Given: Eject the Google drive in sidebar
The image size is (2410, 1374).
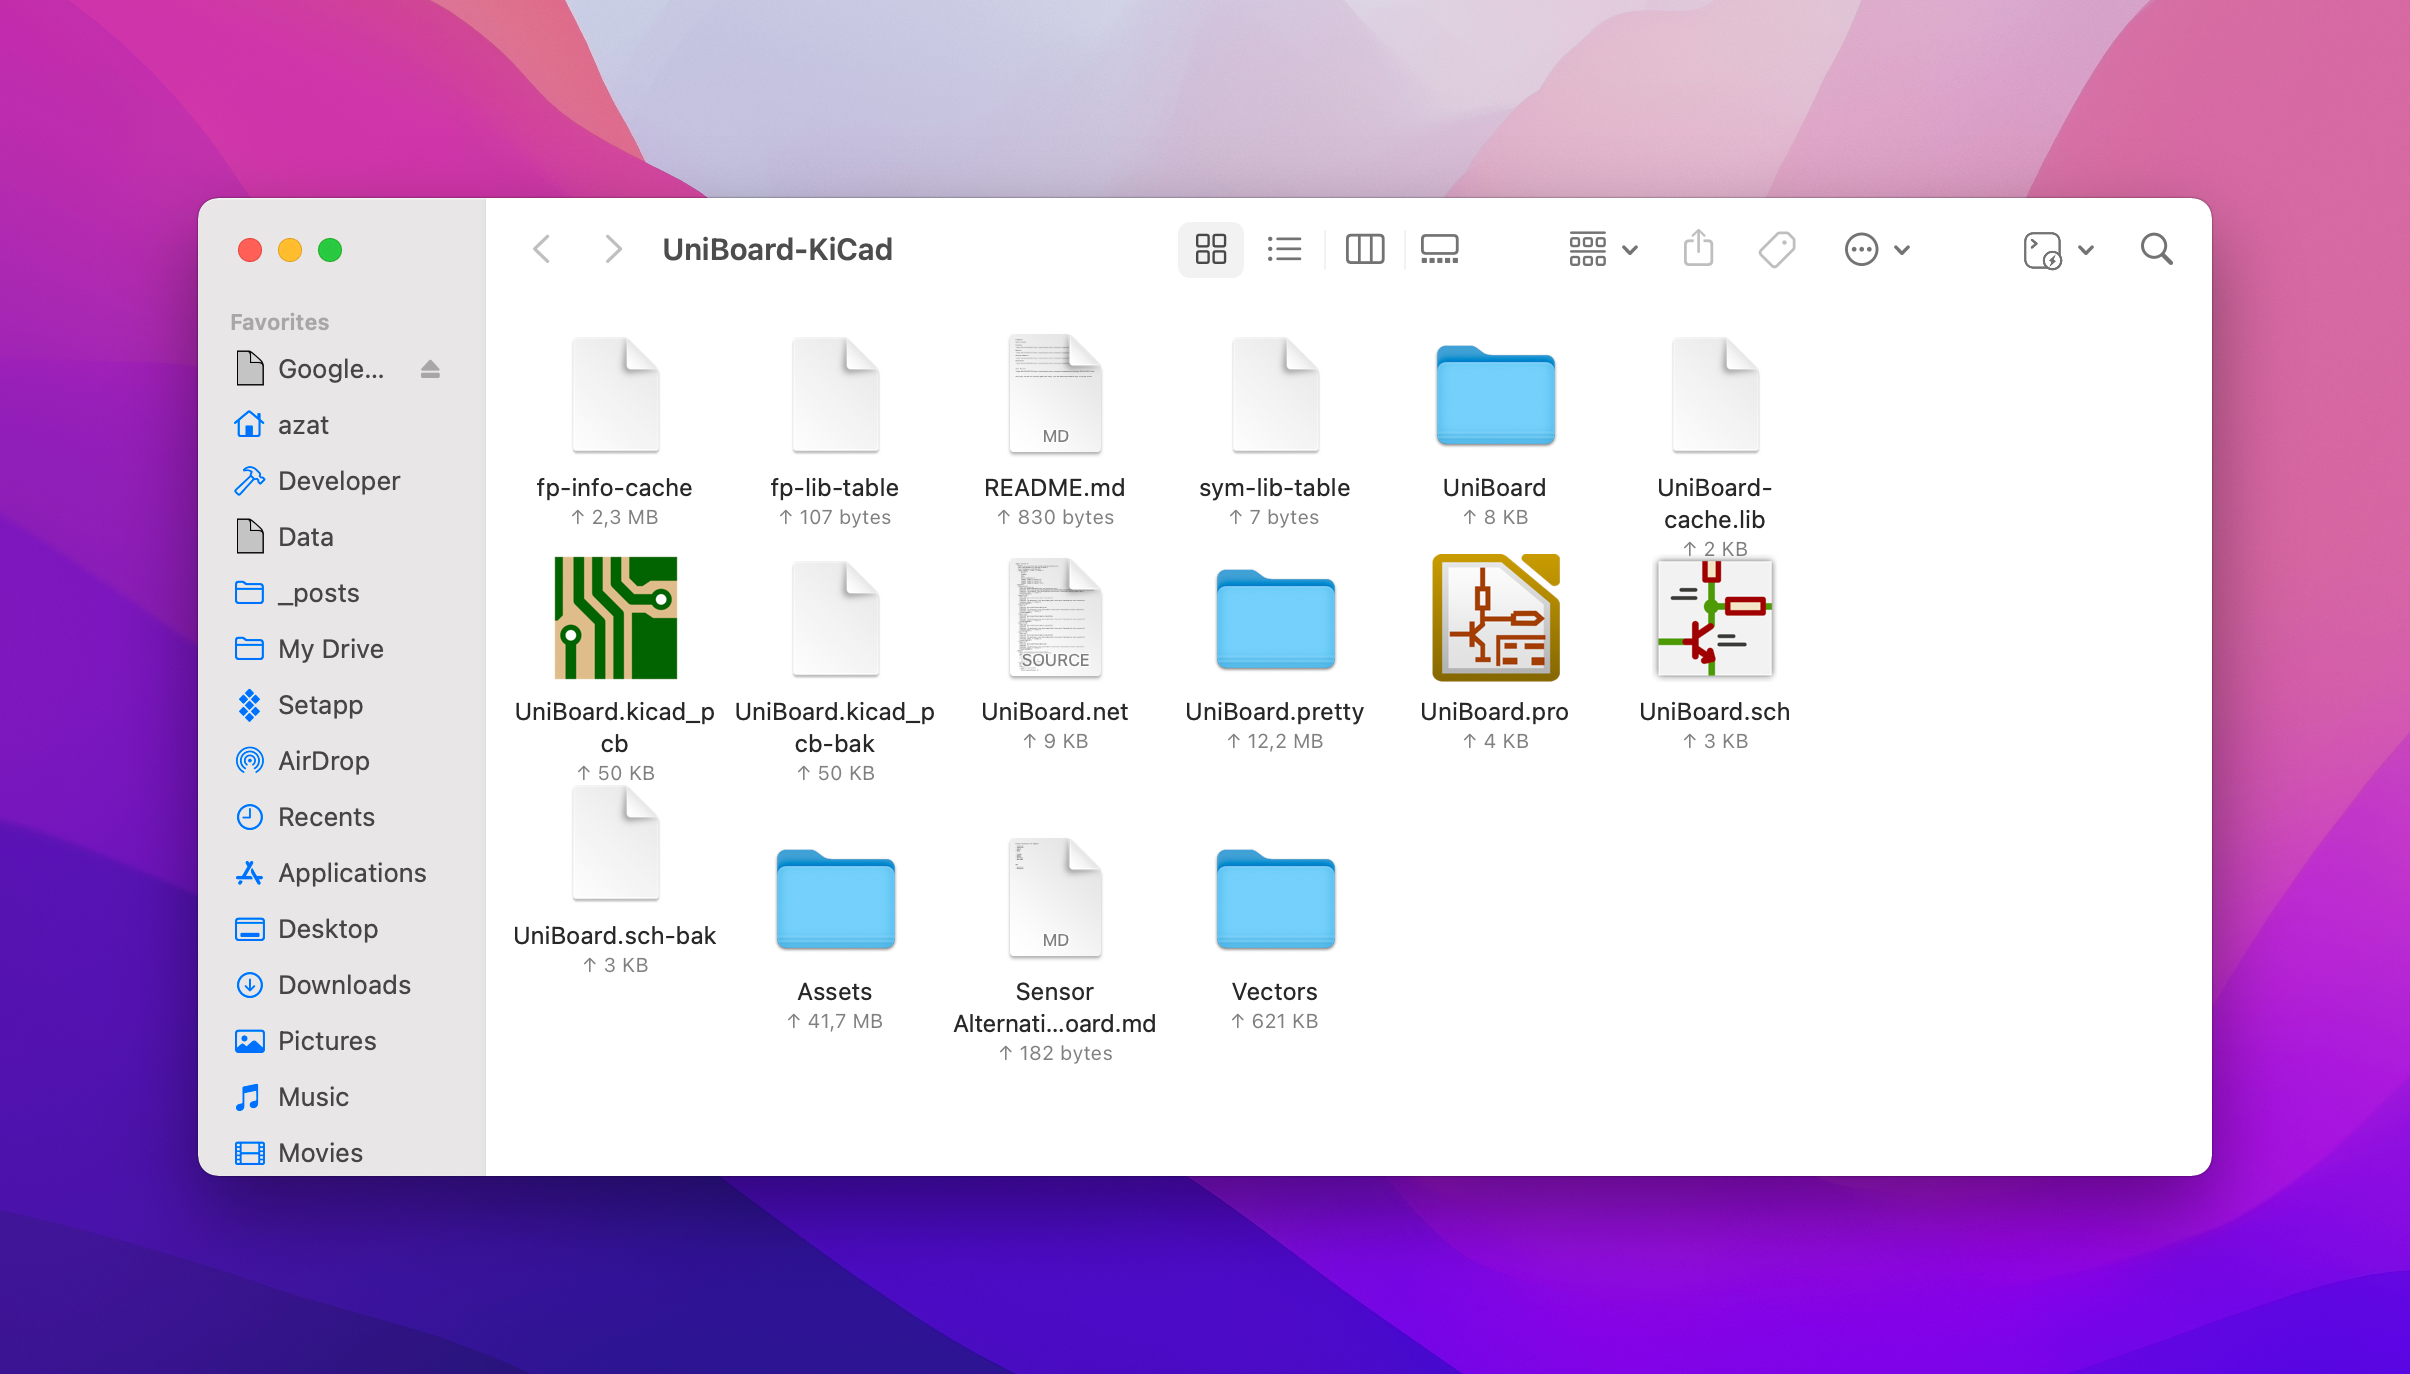Looking at the screenshot, I should click(x=430, y=369).
